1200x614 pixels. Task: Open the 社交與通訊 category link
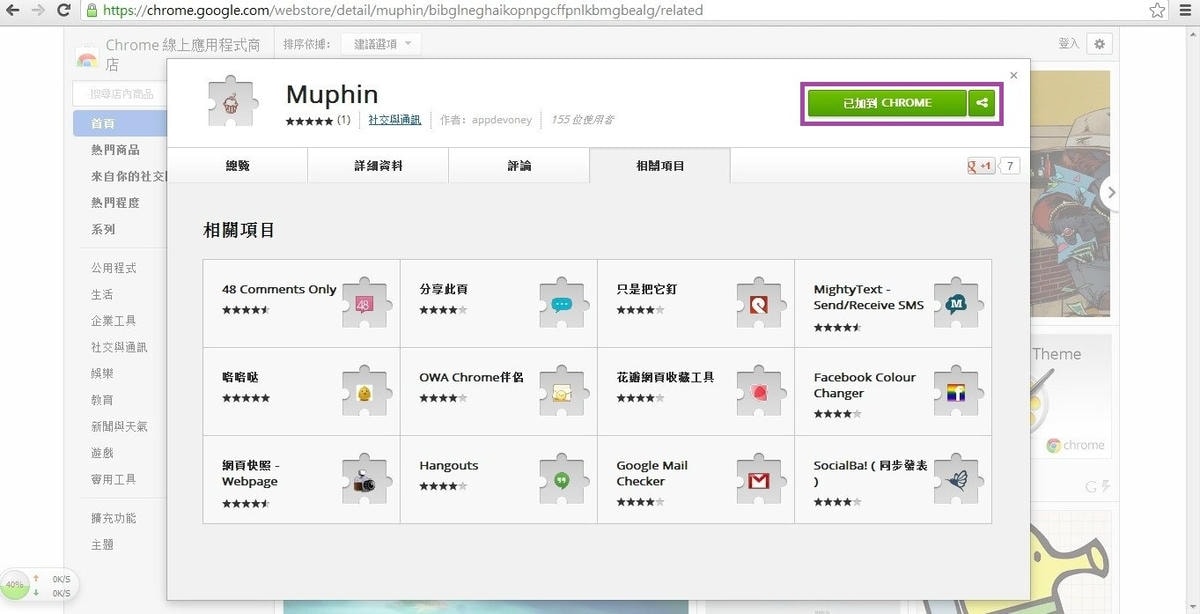[x=395, y=119]
